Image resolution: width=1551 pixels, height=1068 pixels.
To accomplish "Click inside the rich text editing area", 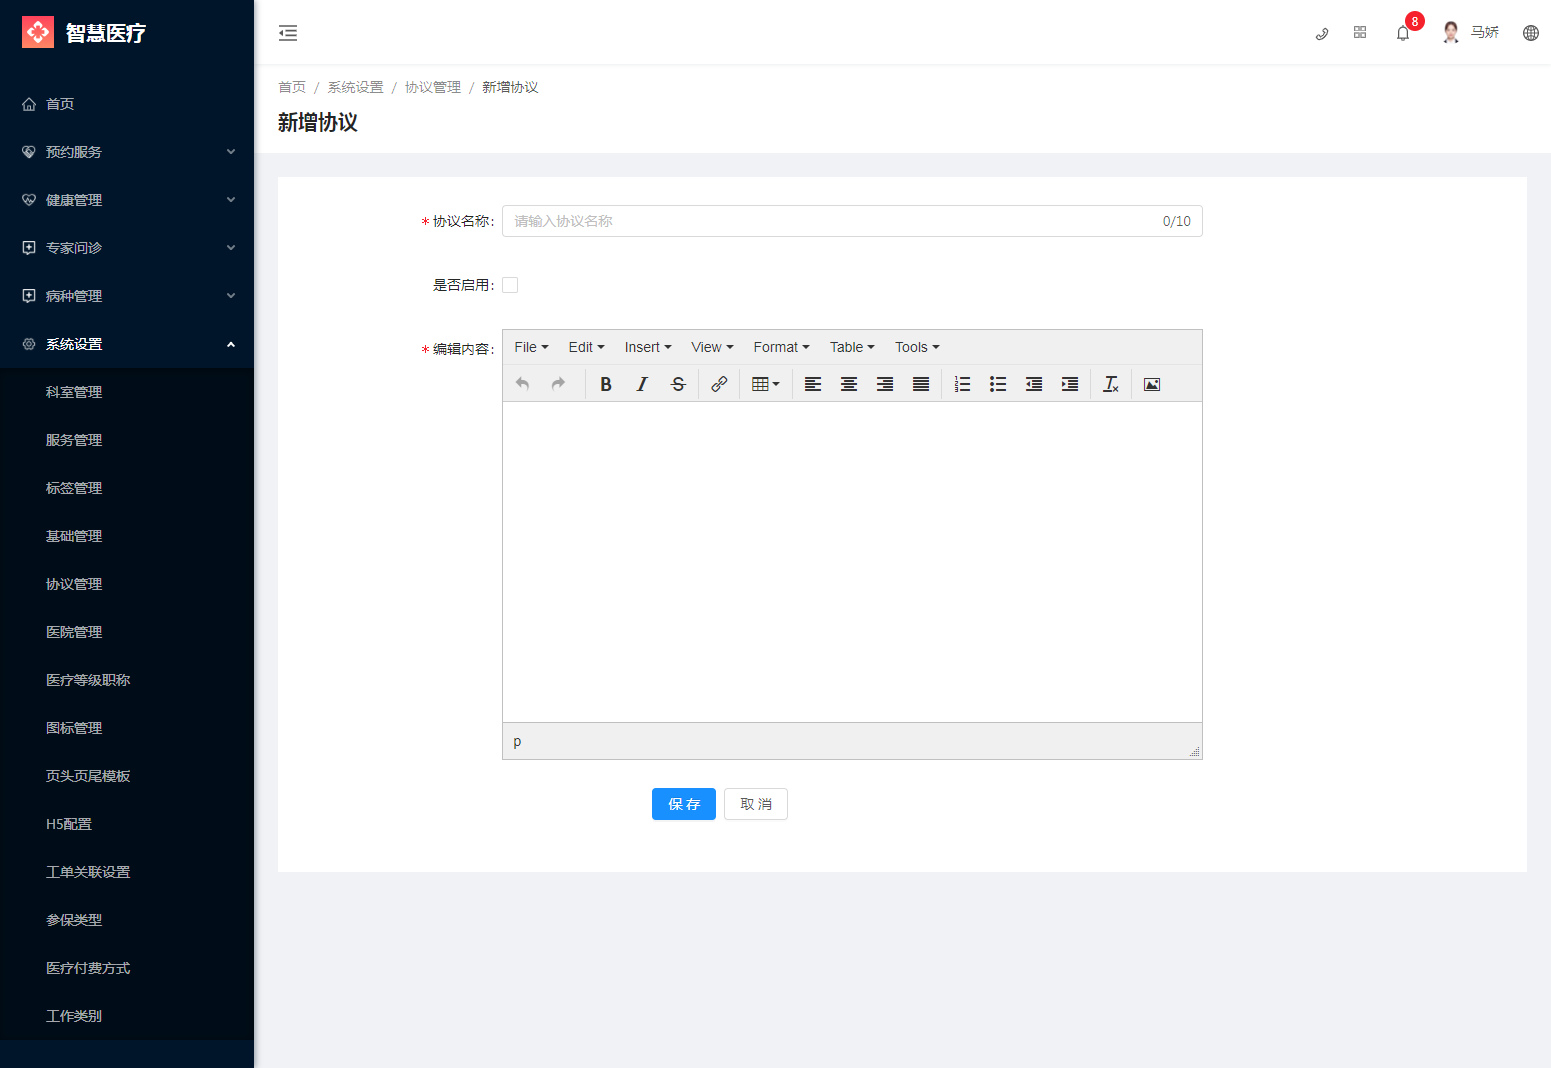I will 852,562.
